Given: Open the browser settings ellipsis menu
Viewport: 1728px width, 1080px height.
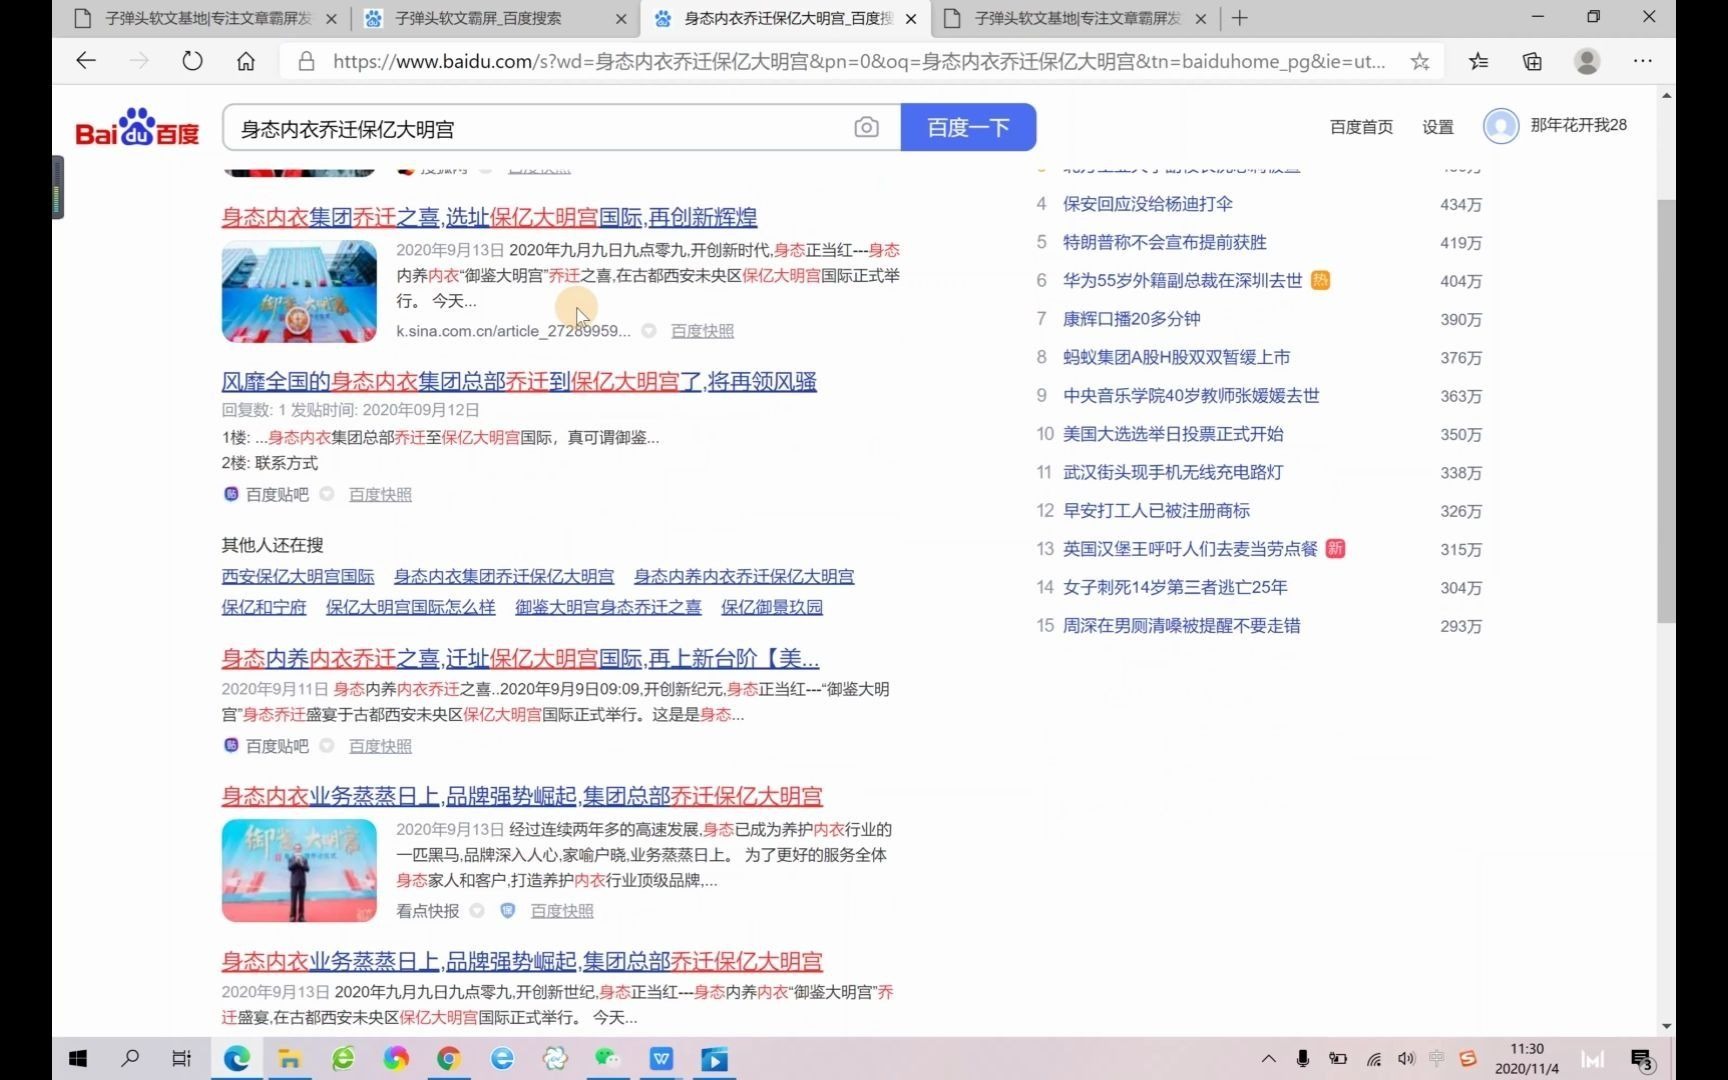Looking at the screenshot, I should point(1642,61).
